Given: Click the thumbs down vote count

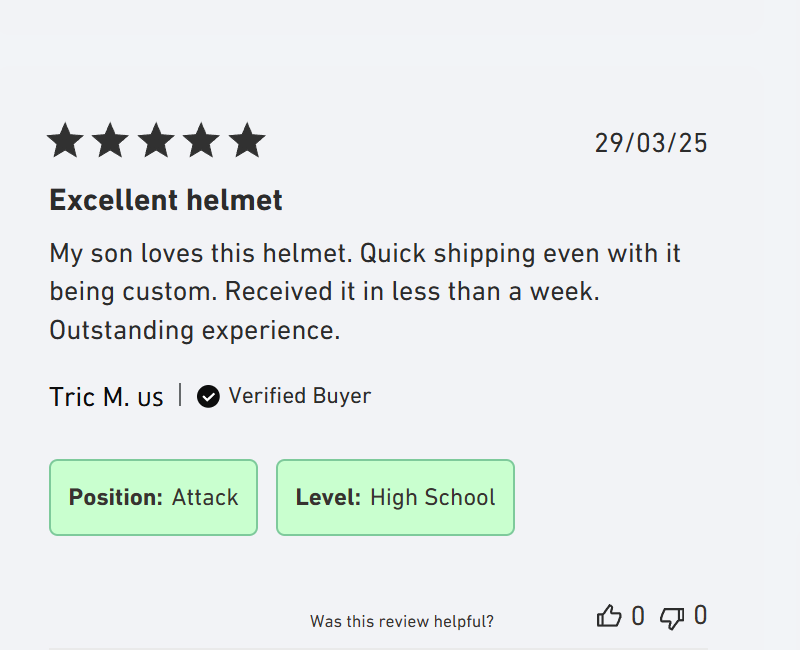Looking at the screenshot, I should tap(700, 616).
